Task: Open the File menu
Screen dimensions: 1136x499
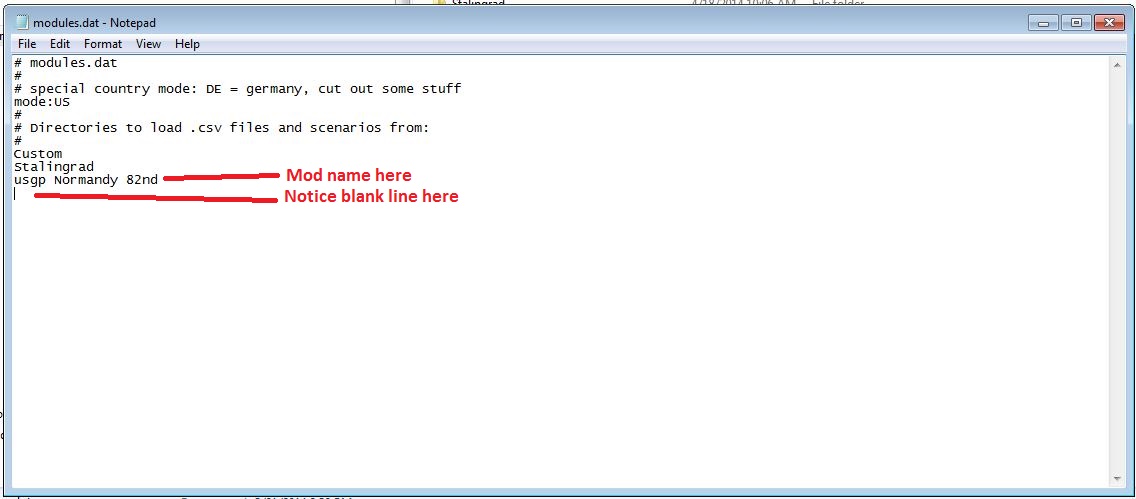Action: [27, 44]
